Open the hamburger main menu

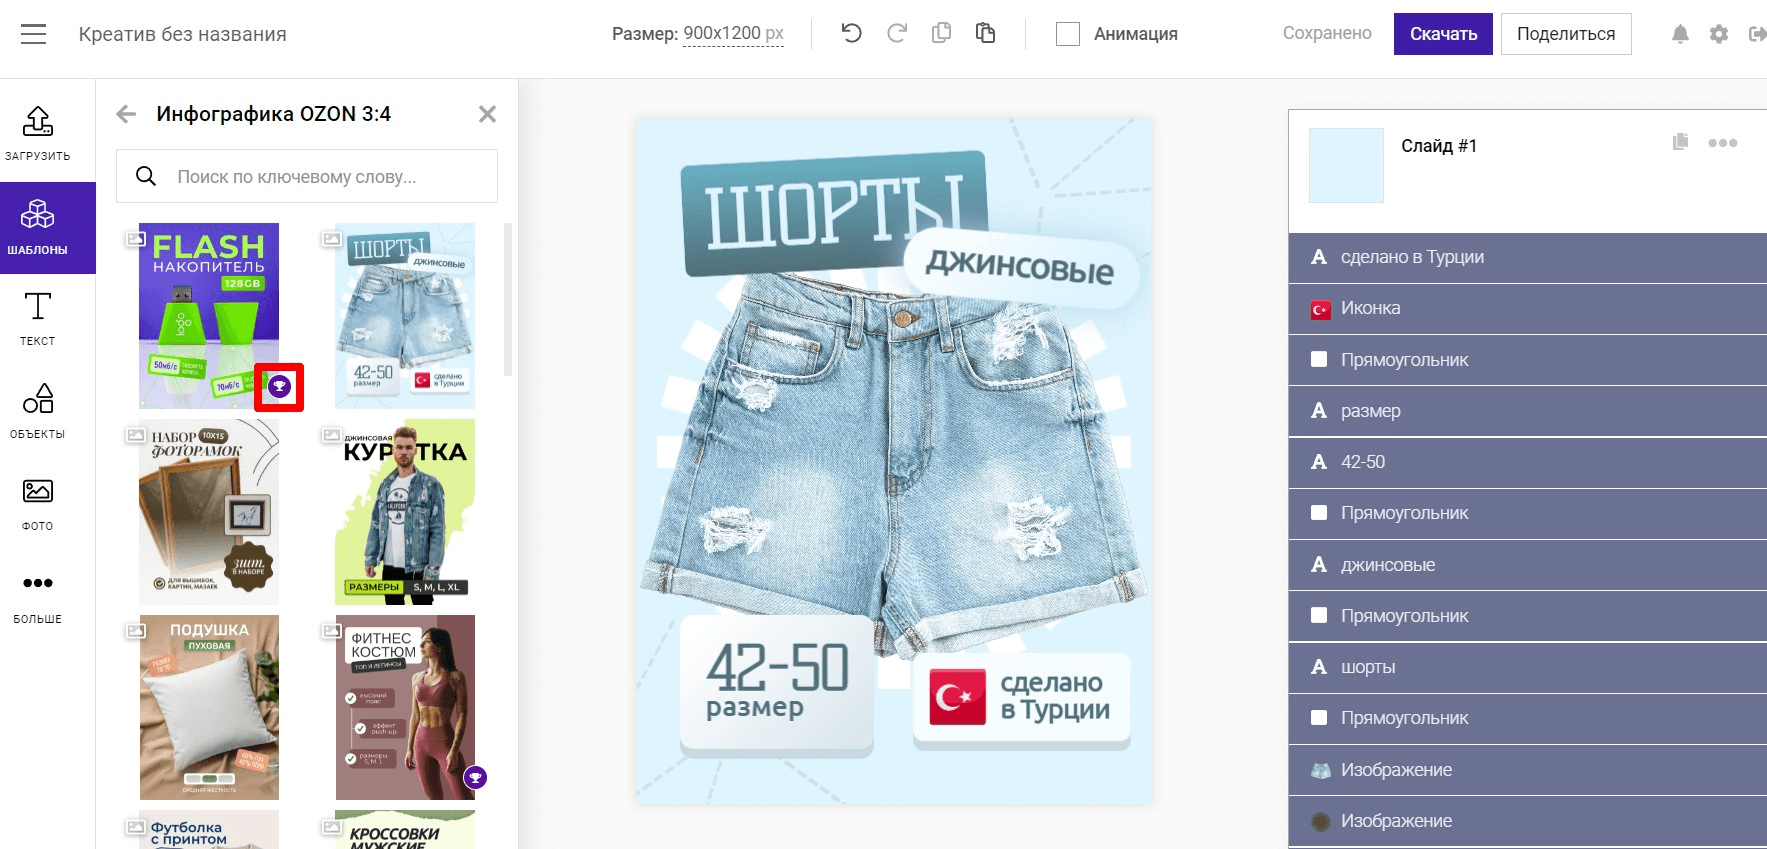click(x=34, y=34)
